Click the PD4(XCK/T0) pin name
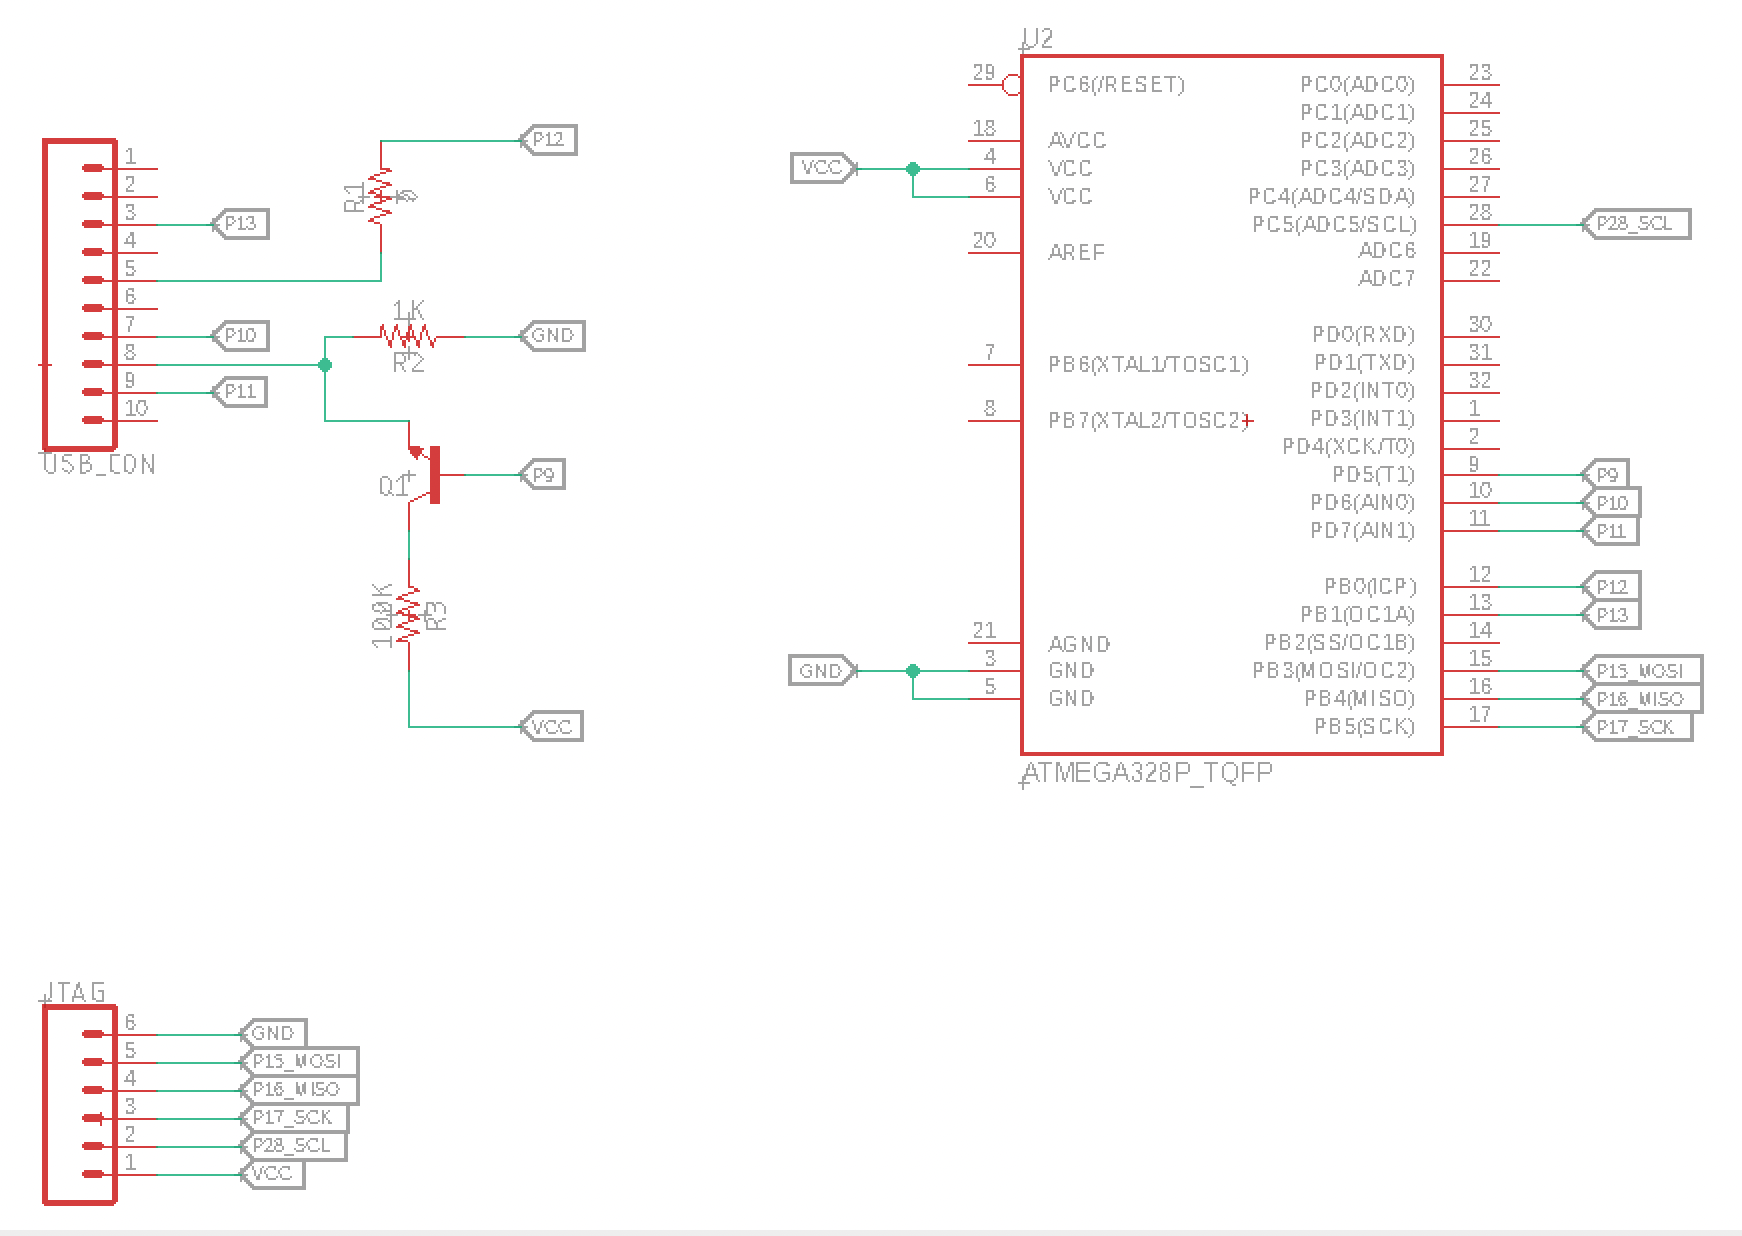 pyautogui.click(x=1349, y=447)
